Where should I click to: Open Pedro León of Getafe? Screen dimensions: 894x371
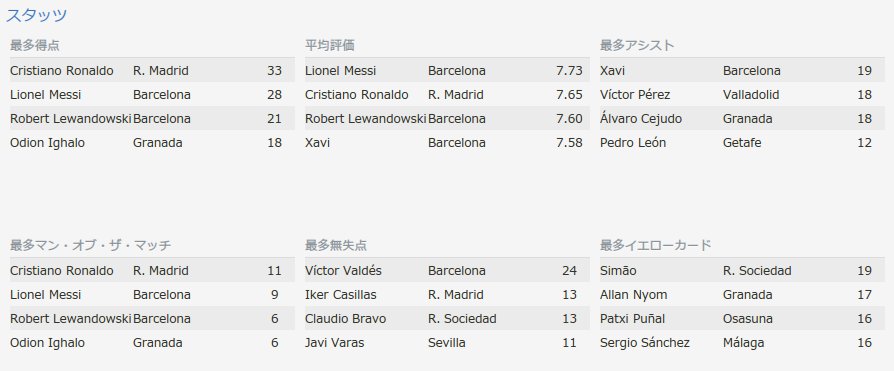(633, 142)
